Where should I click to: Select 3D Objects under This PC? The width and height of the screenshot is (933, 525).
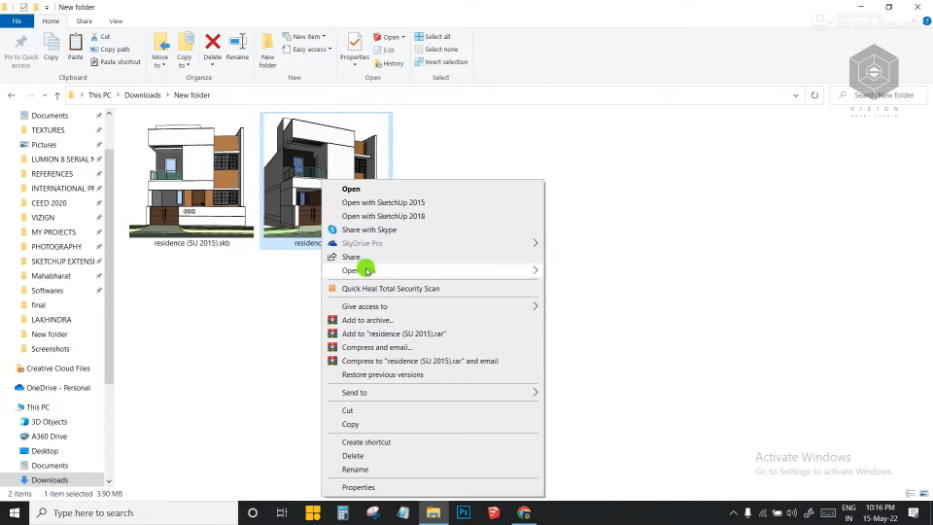(49, 421)
